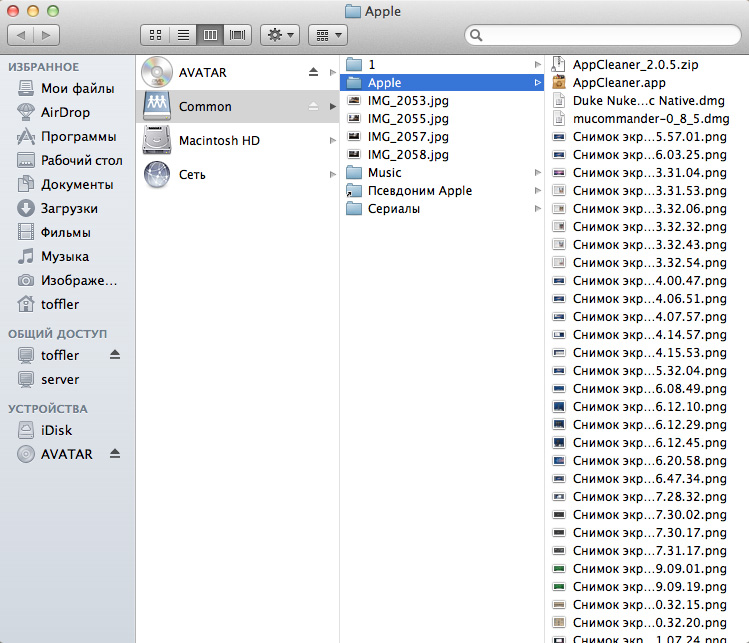Open the arrange items dropdown
Image resolution: width=749 pixels, height=643 pixels.
tap(327, 35)
